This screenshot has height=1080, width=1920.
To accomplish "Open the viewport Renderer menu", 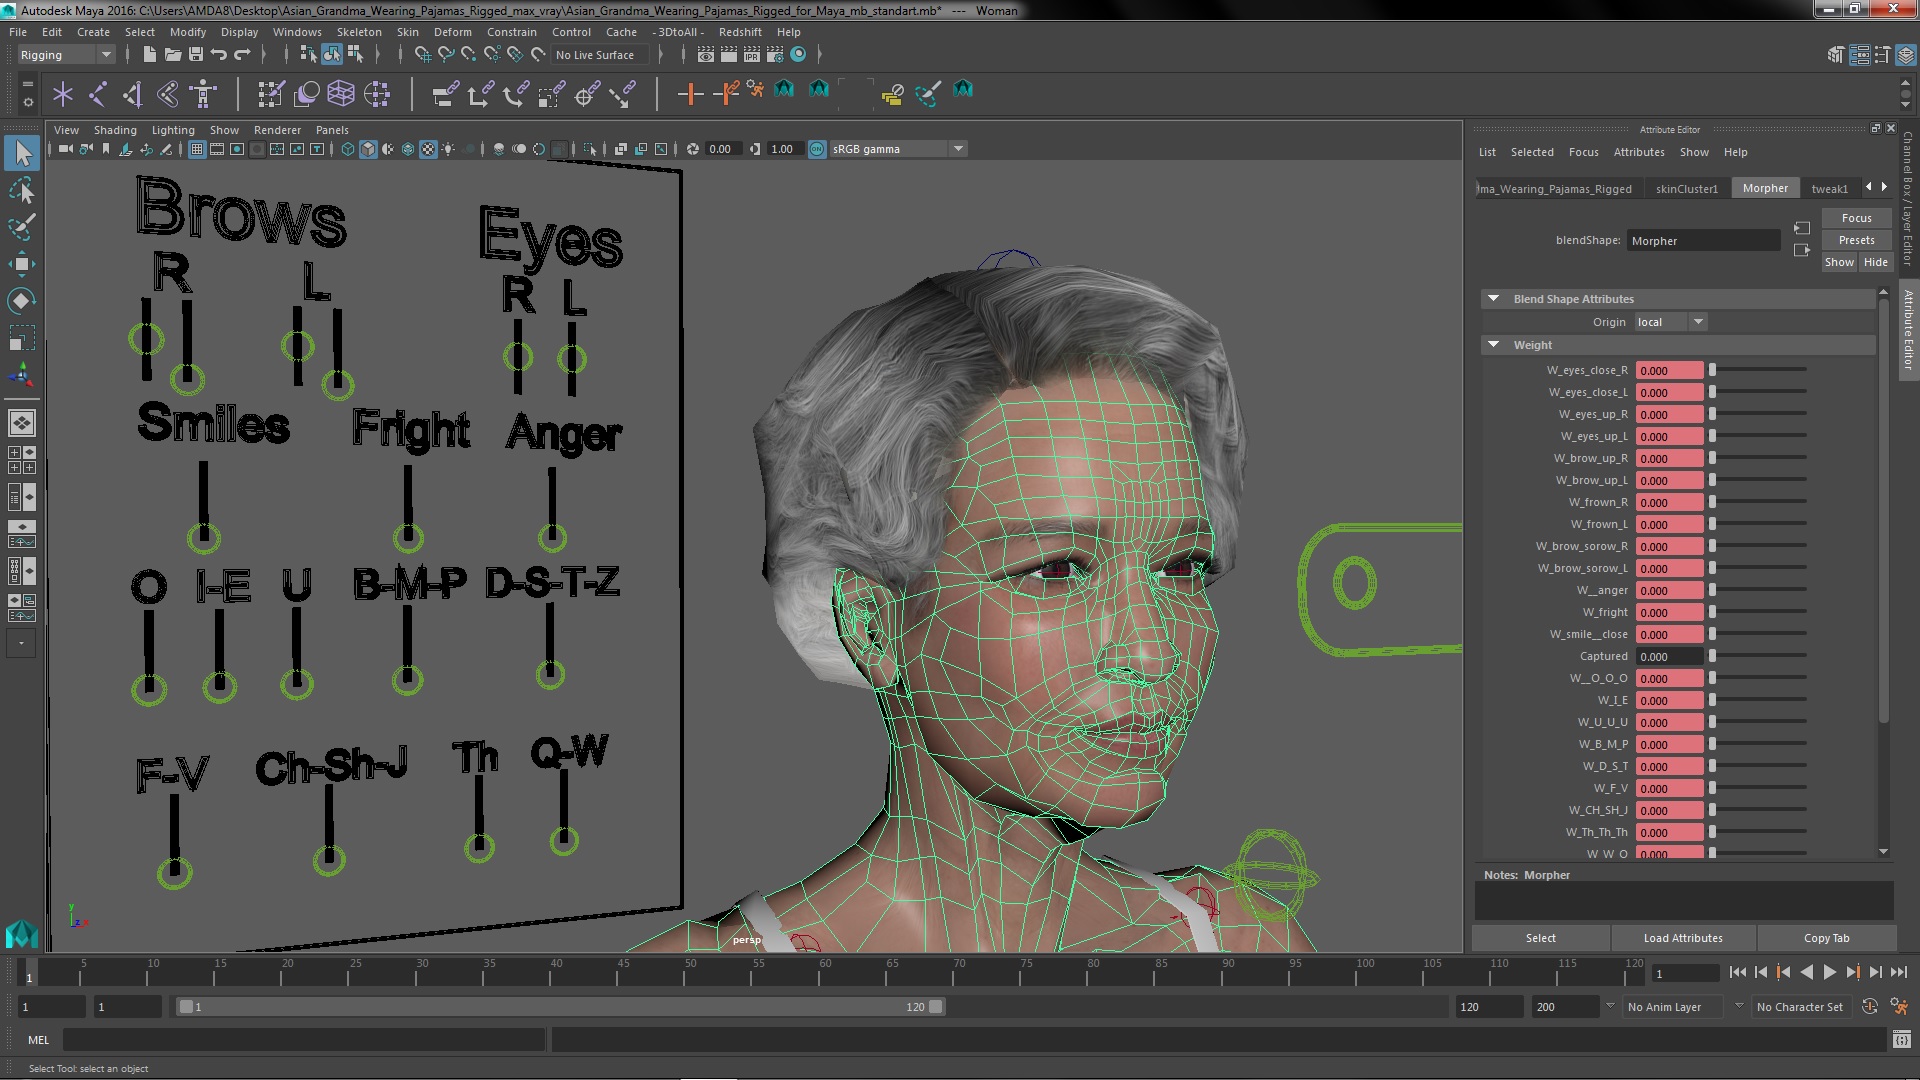I will (277, 130).
